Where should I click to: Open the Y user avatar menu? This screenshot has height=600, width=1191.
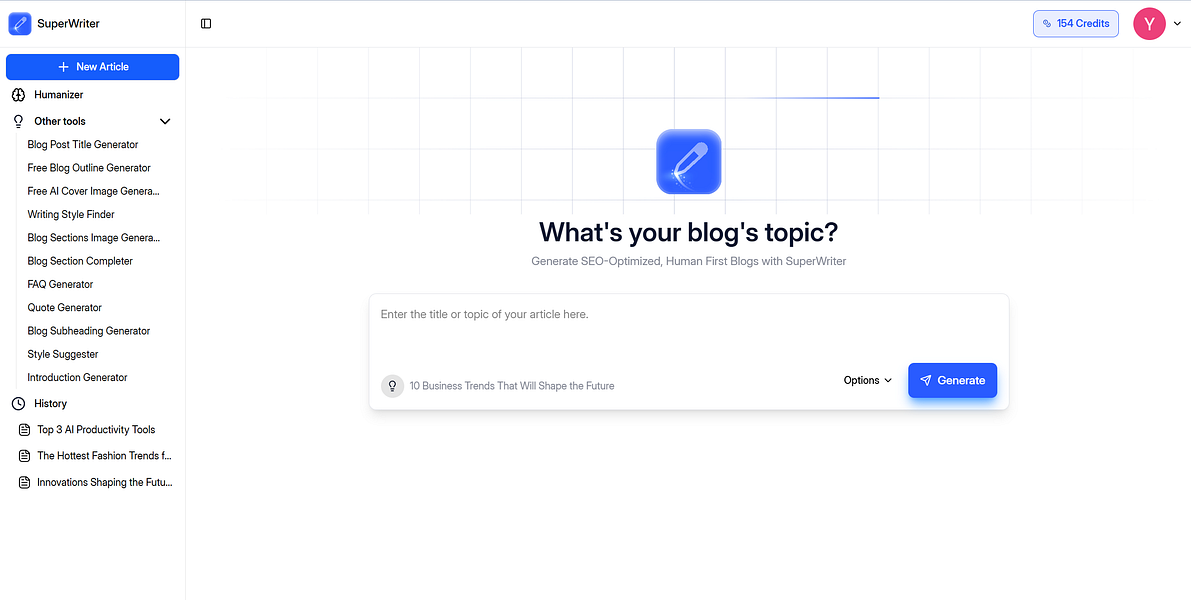(1149, 23)
